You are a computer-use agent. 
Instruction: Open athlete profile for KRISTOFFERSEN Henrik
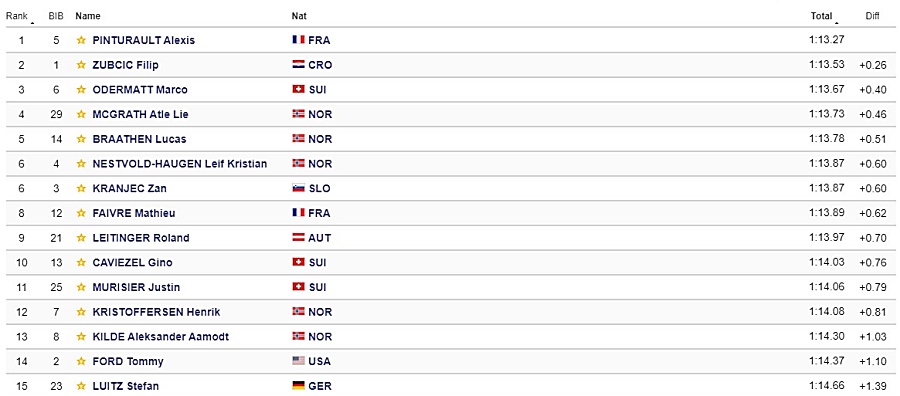(156, 312)
